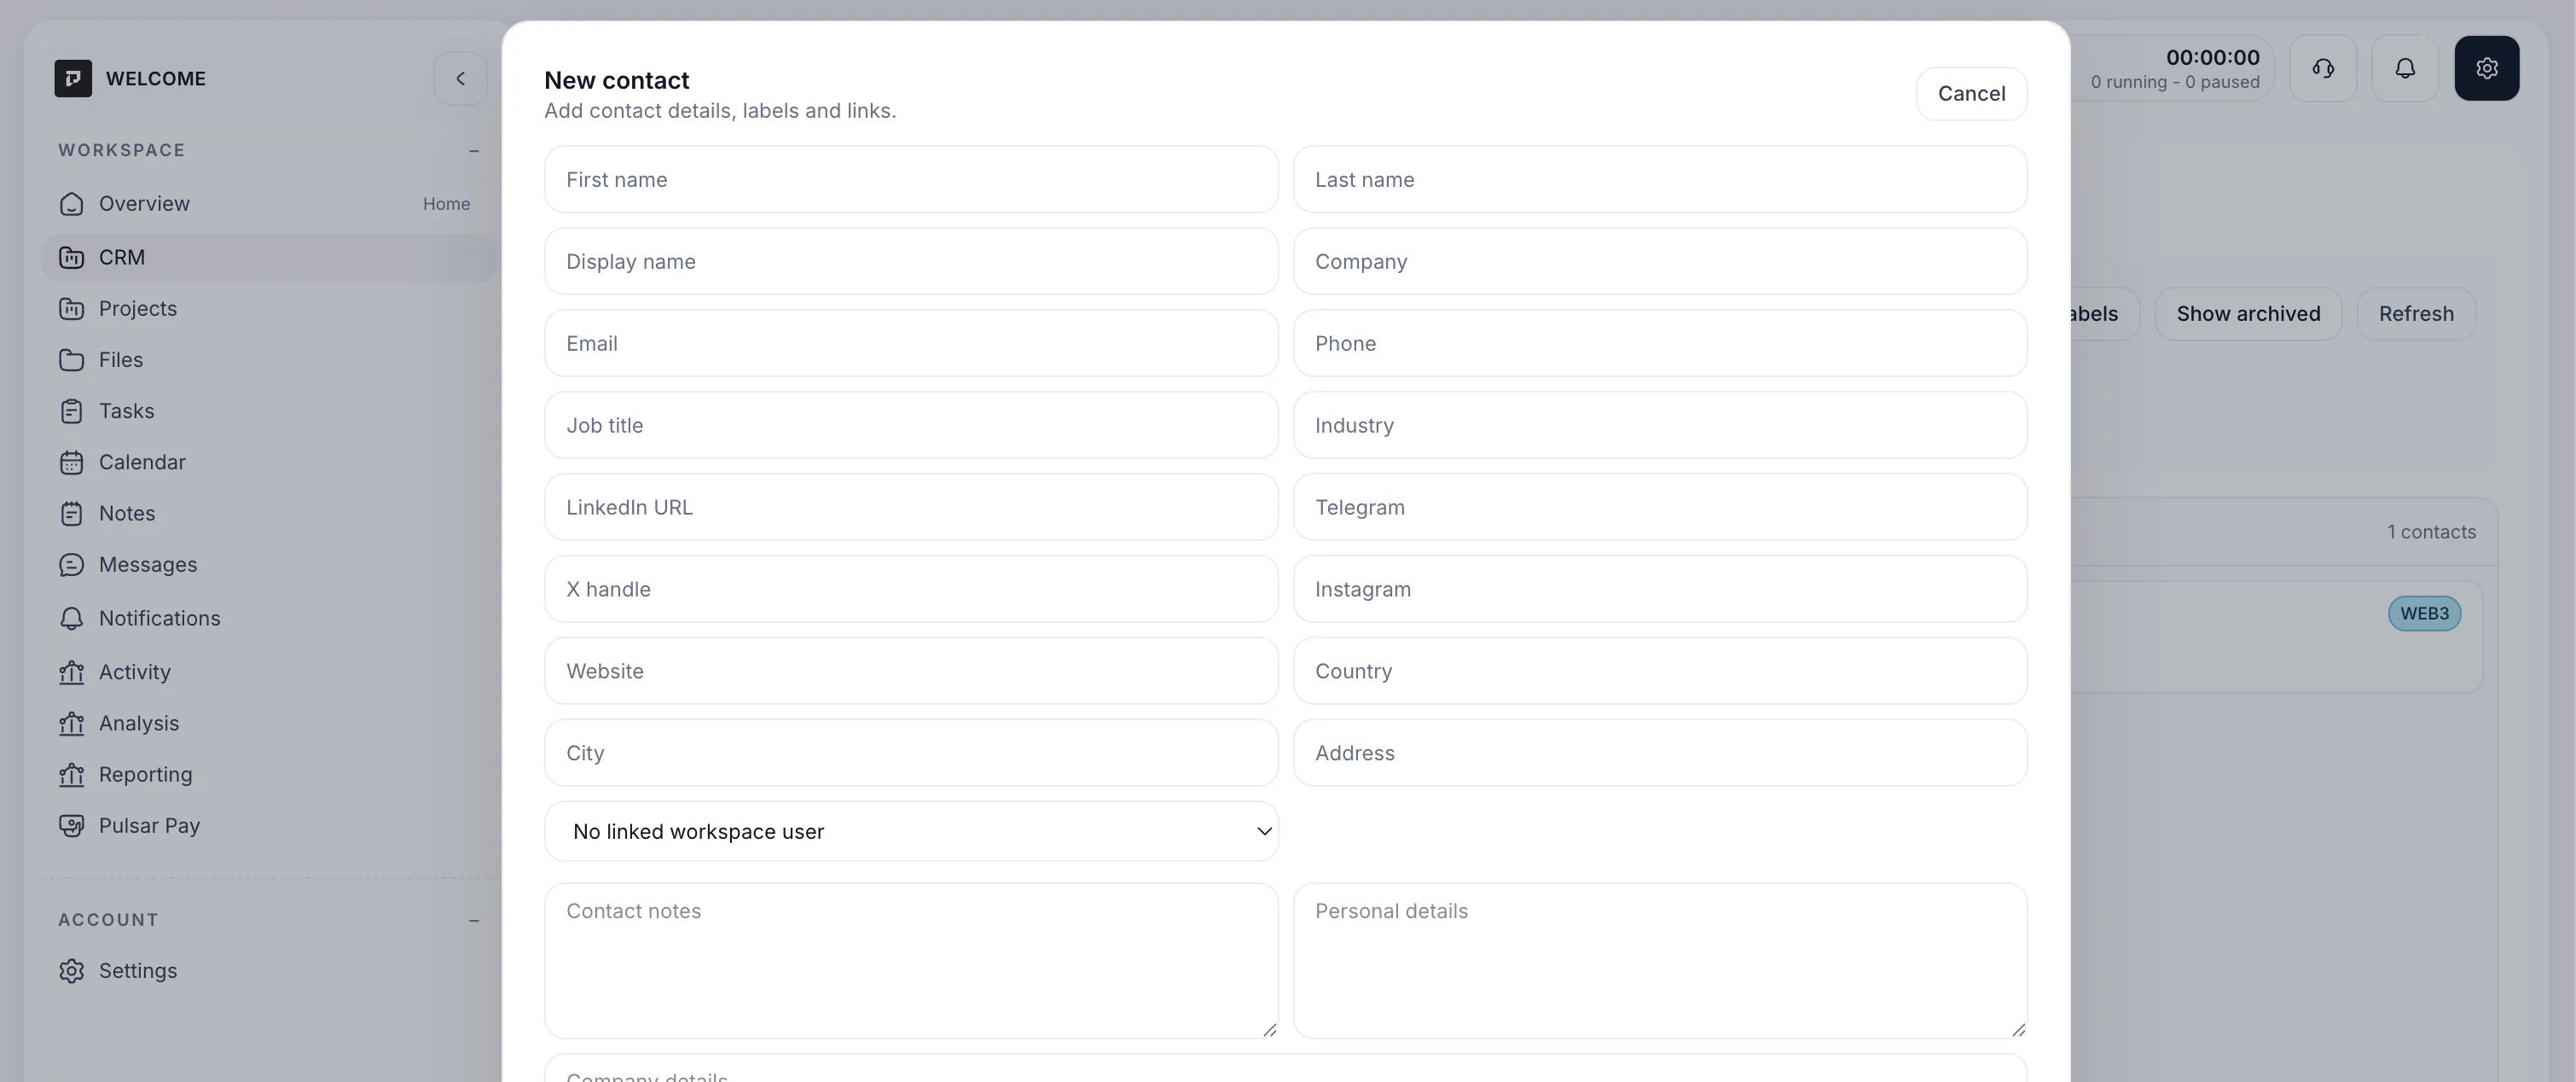This screenshot has width=2576, height=1082.
Task: Click the Notifications bell icon in sidebar
Action: point(71,619)
